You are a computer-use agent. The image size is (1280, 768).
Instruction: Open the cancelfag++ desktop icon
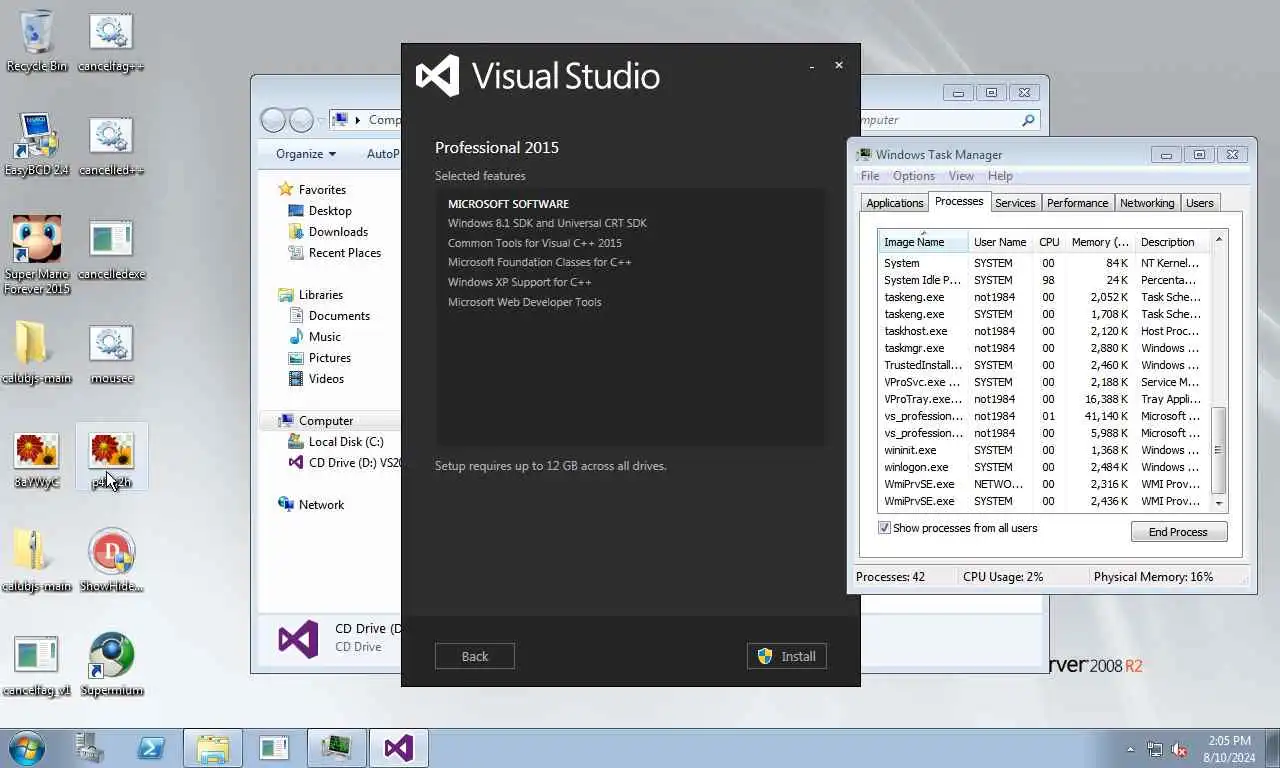click(111, 42)
